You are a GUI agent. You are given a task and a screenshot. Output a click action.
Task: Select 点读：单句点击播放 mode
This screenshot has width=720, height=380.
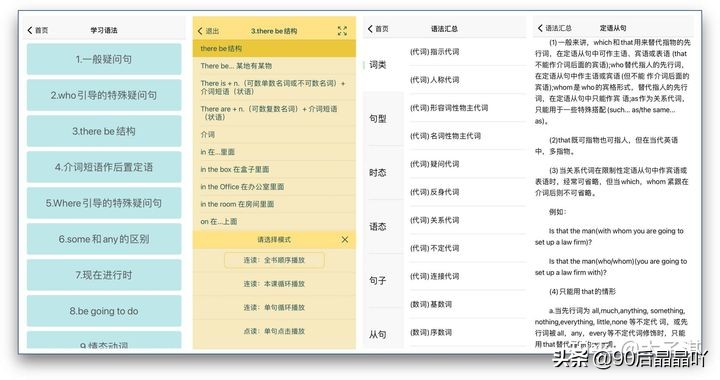(274, 331)
